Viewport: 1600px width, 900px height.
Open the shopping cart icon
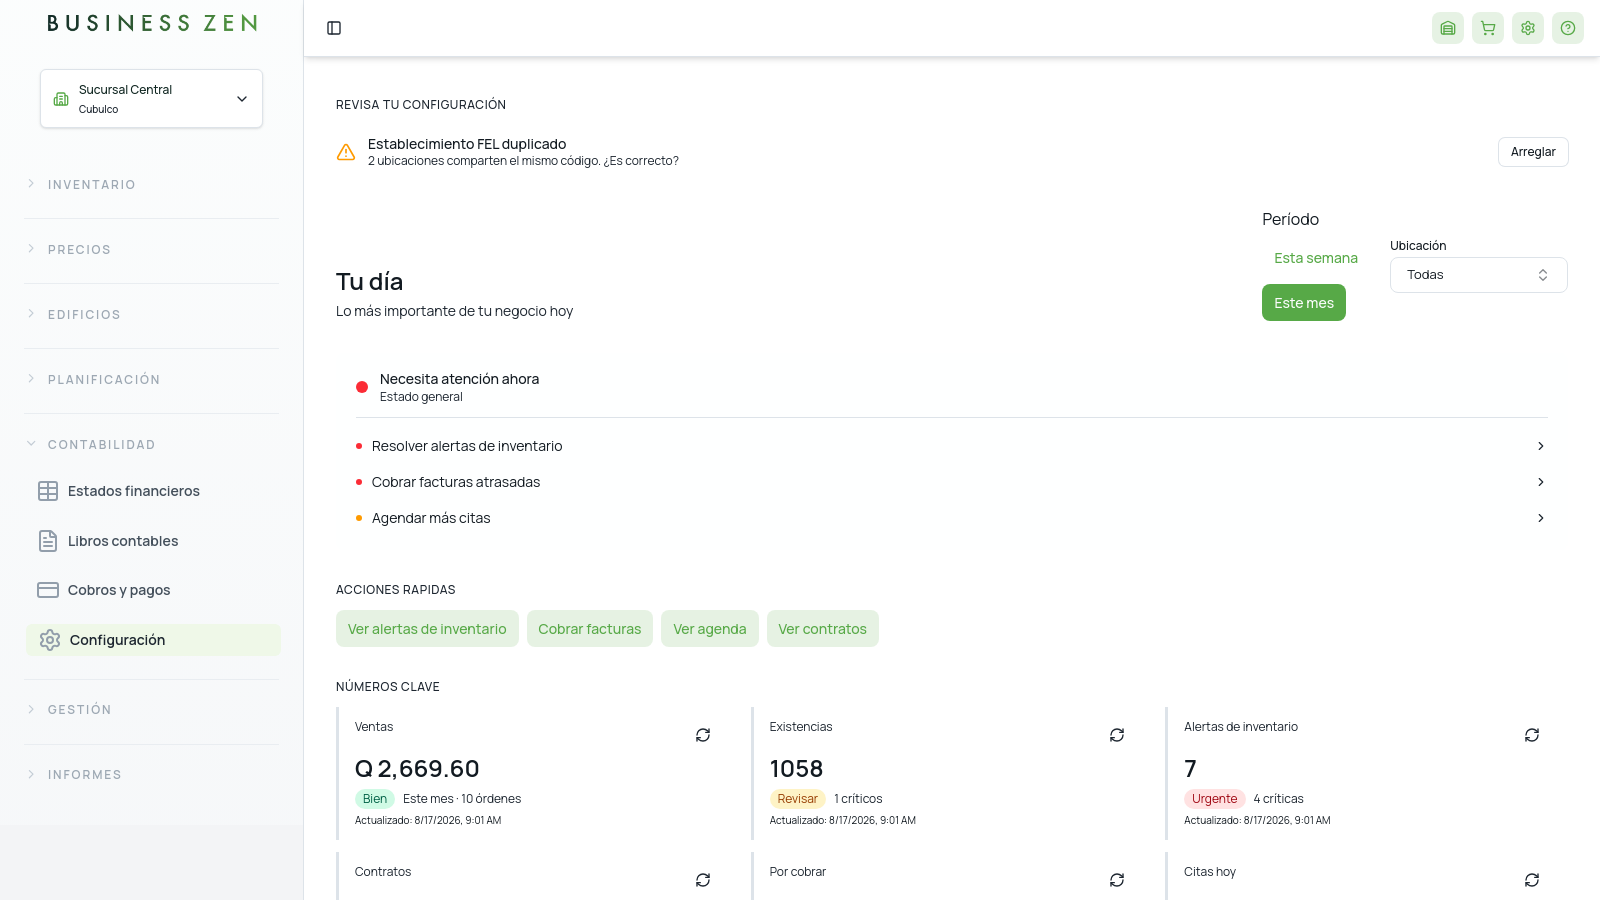(1488, 28)
